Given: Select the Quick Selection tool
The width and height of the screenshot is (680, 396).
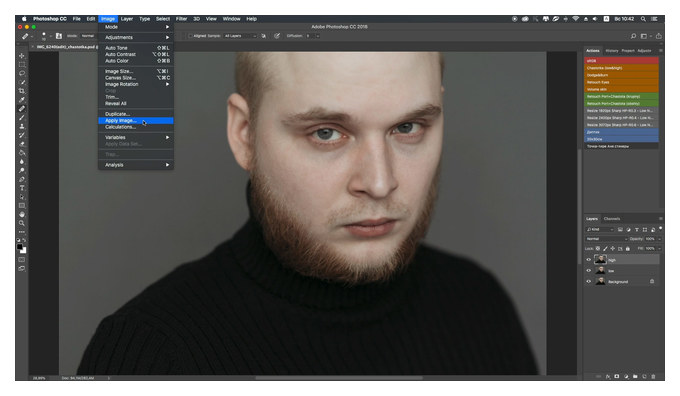Looking at the screenshot, I should pos(22,82).
